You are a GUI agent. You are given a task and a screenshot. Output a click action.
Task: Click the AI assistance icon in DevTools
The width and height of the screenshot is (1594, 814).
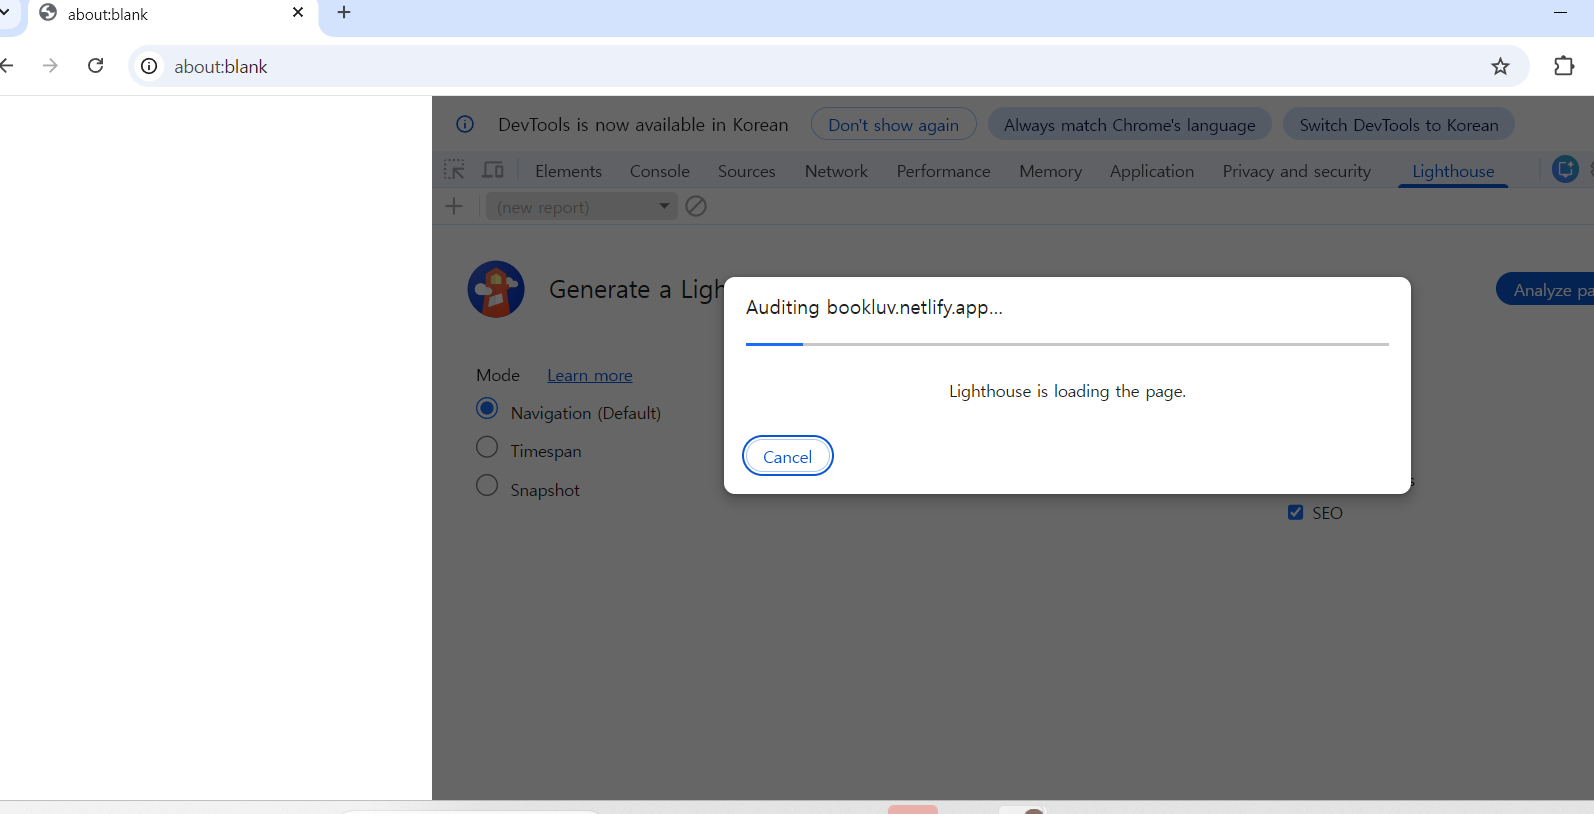pyautogui.click(x=1565, y=169)
